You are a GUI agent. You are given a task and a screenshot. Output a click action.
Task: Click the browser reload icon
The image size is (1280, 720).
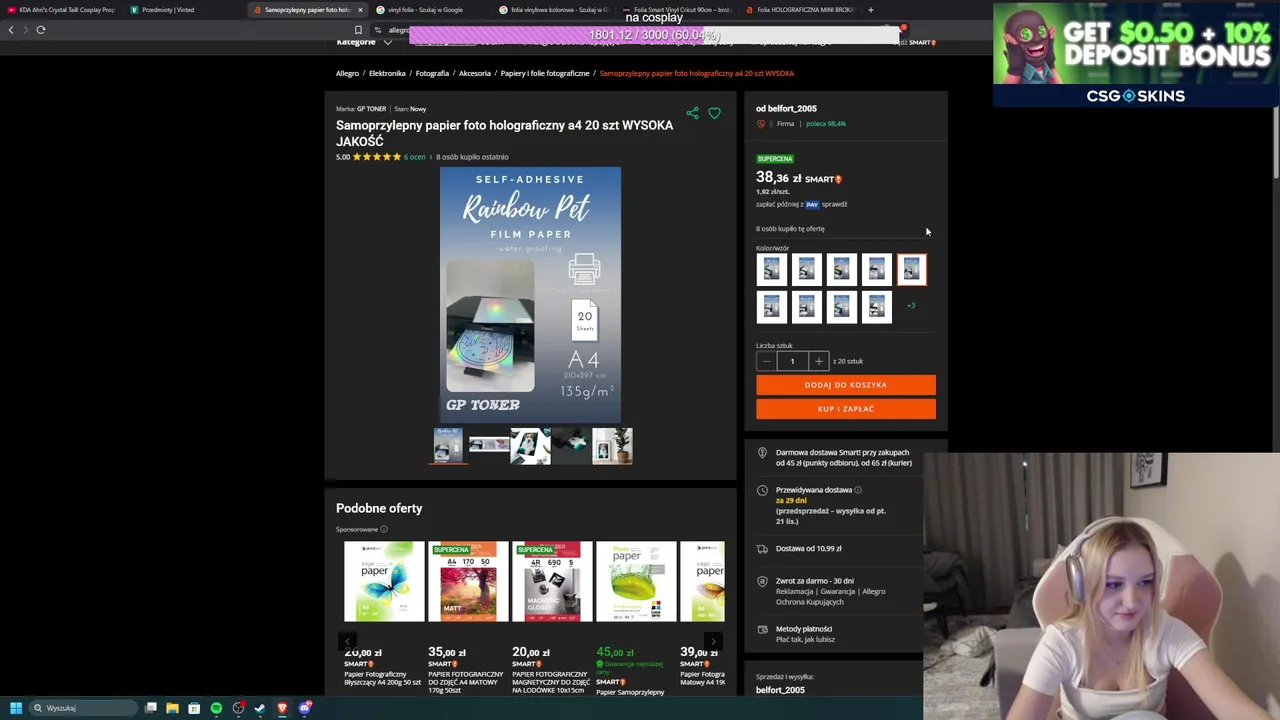(41, 30)
